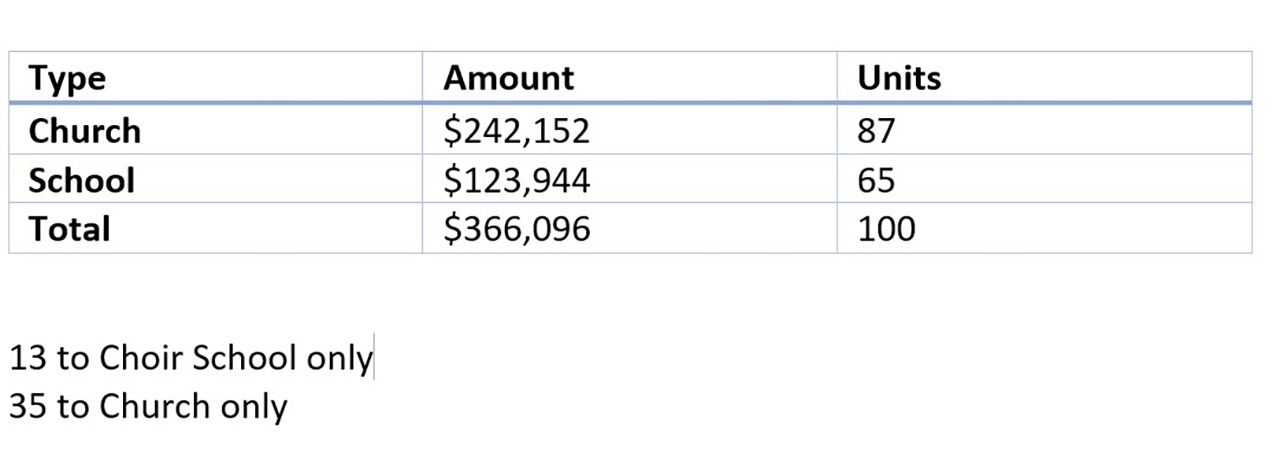Click the Units column header cell
1280x457 pixels.
[x=899, y=78]
